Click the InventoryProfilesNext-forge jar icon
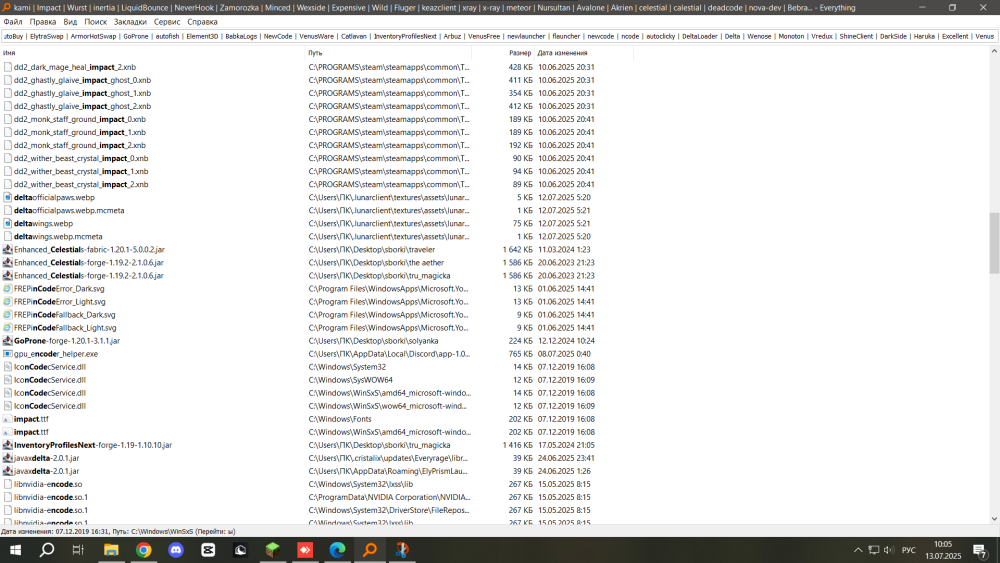This screenshot has height=563, width=1000. (8, 445)
